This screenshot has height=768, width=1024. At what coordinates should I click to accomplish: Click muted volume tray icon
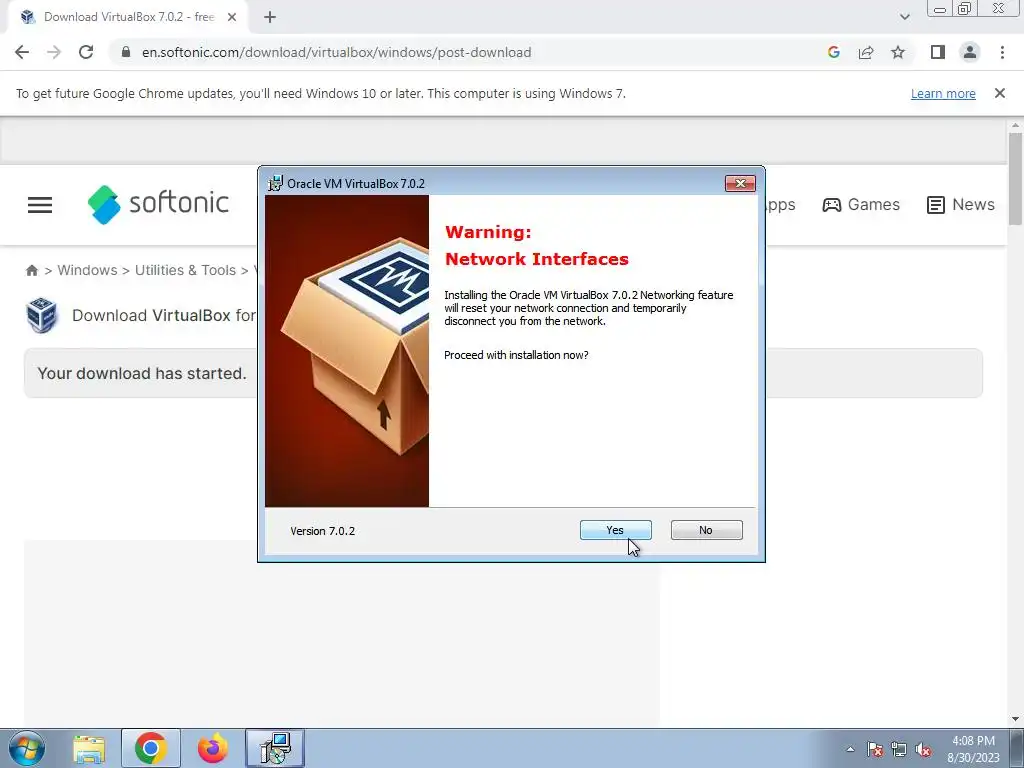point(923,749)
